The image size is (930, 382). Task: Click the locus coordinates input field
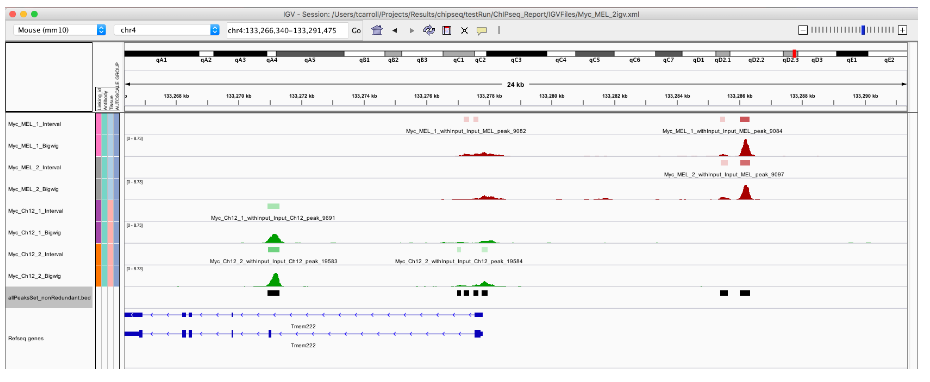[287, 30]
